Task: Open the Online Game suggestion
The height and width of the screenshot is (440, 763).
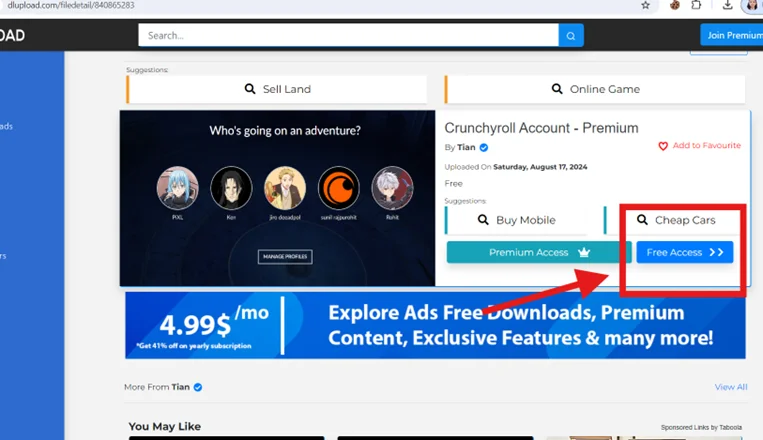Action: [595, 89]
